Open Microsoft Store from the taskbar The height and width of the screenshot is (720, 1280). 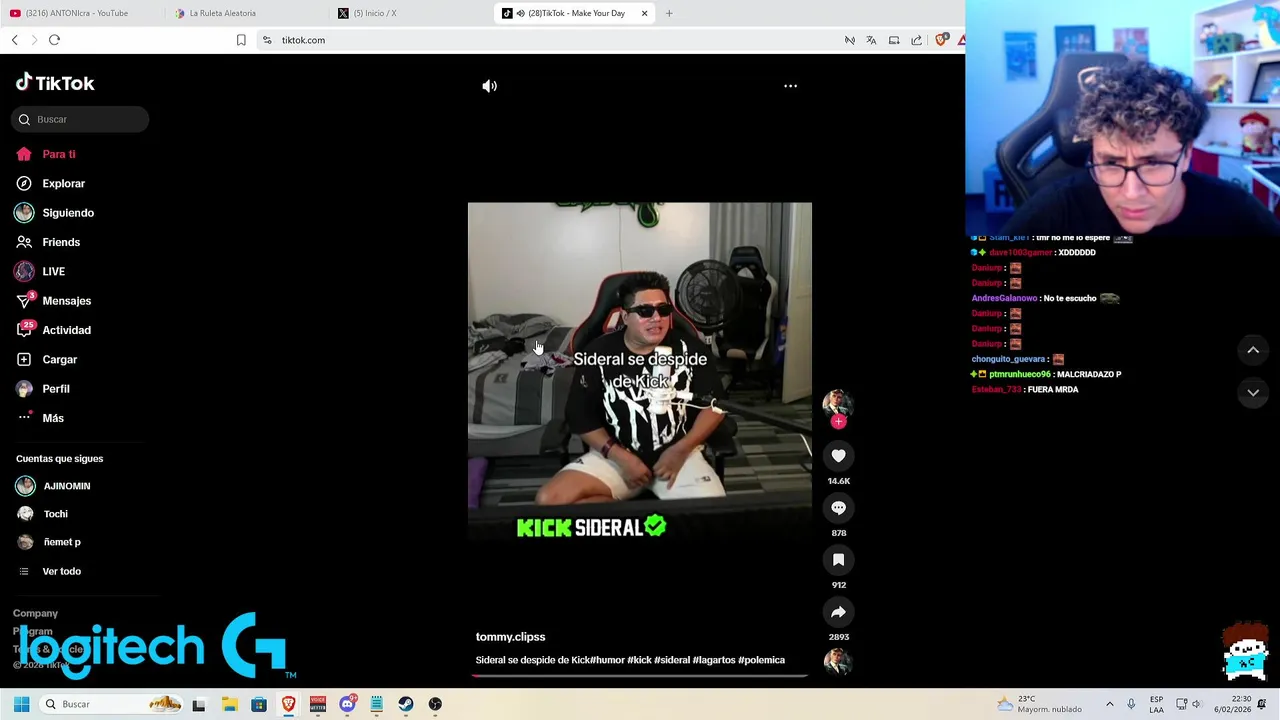tap(259, 704)
